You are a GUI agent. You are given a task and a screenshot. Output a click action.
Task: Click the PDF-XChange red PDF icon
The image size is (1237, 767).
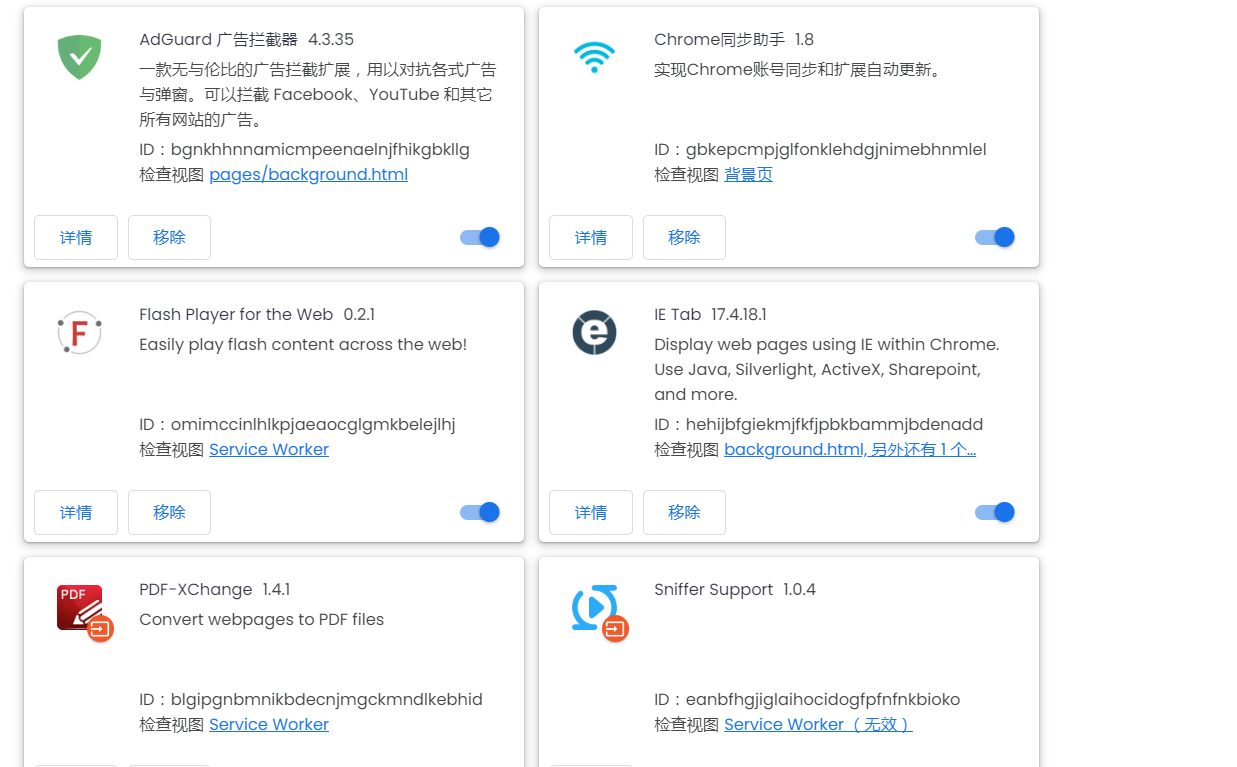pyautogui.click(x=80, y=607)
